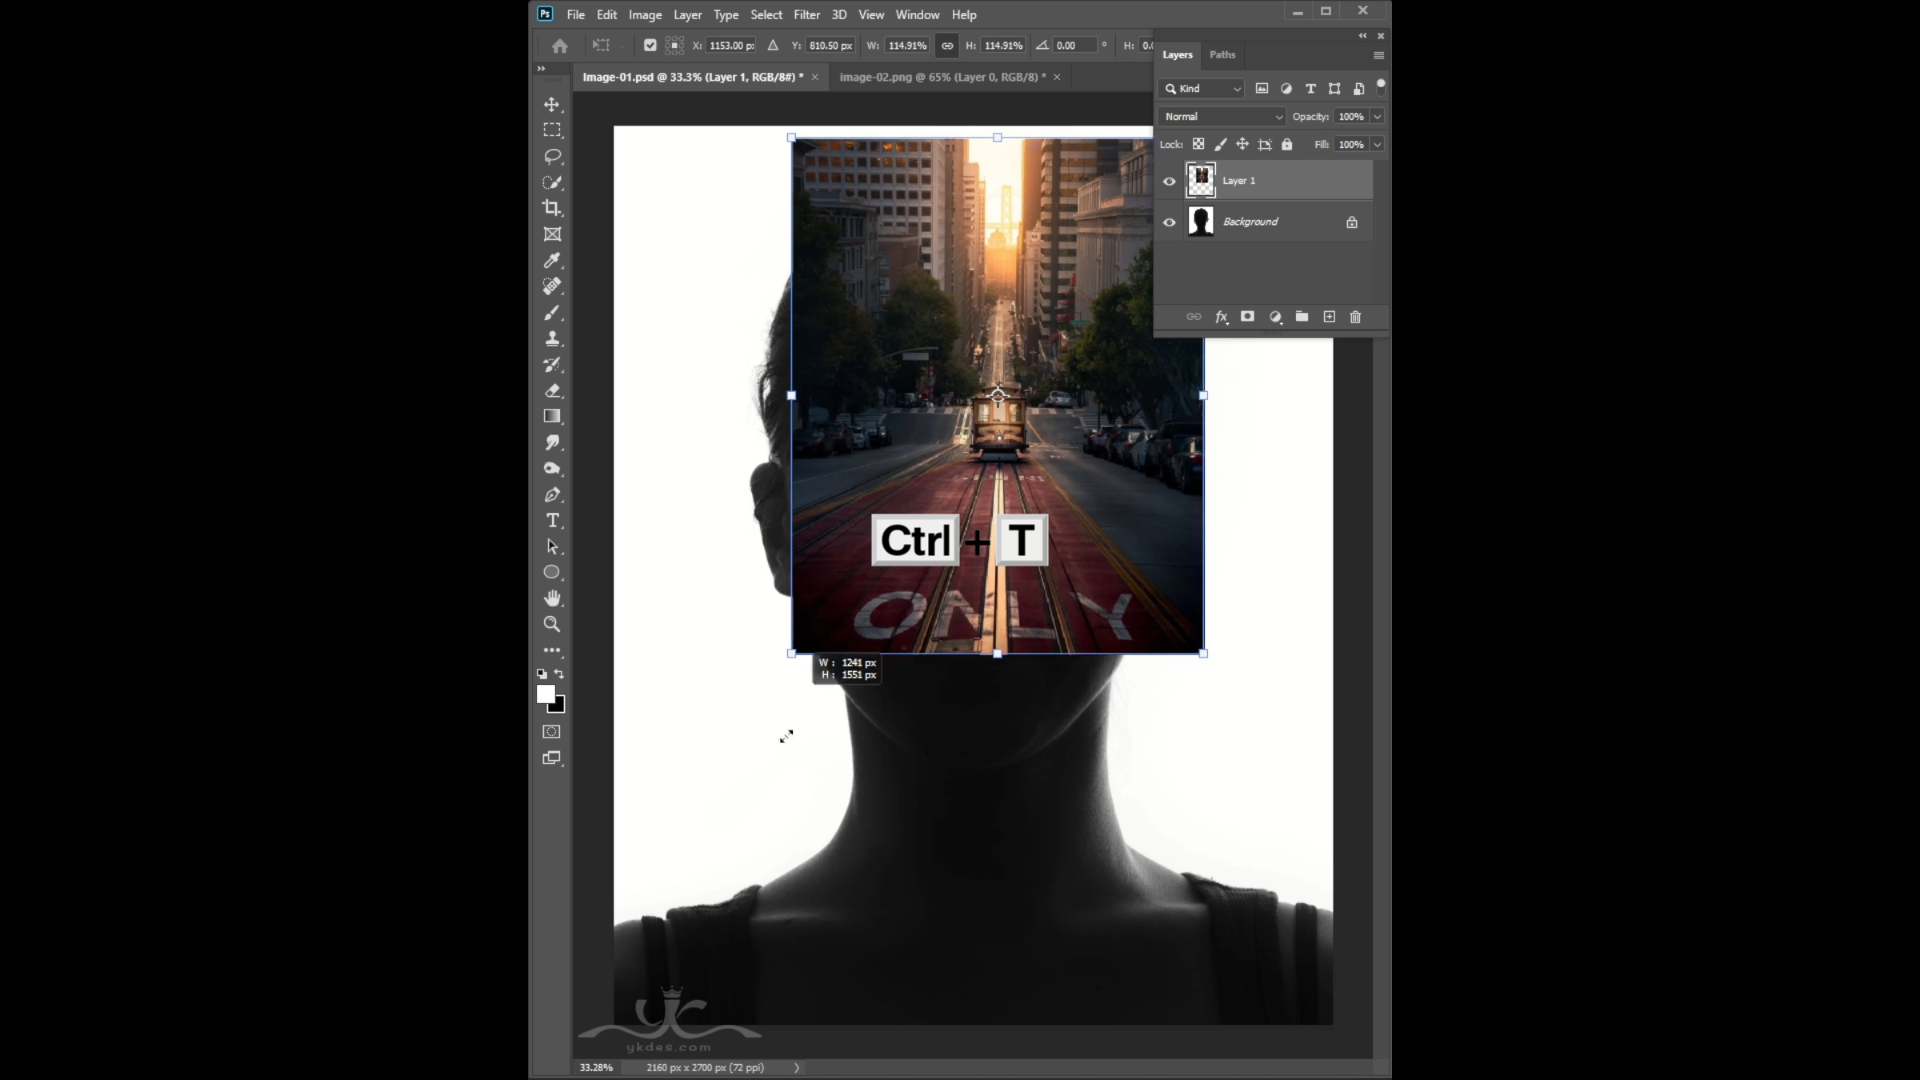Toggle maintain aspect ratio link button
Screen dimensions: 1920x1080
[947, 45]
